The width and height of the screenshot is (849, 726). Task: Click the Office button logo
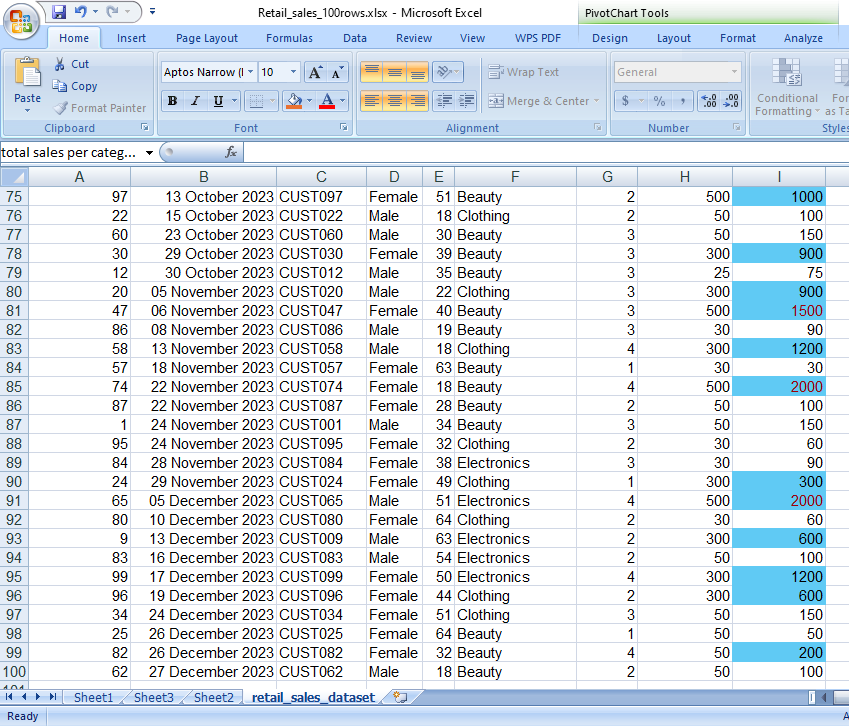click(21, 22)
